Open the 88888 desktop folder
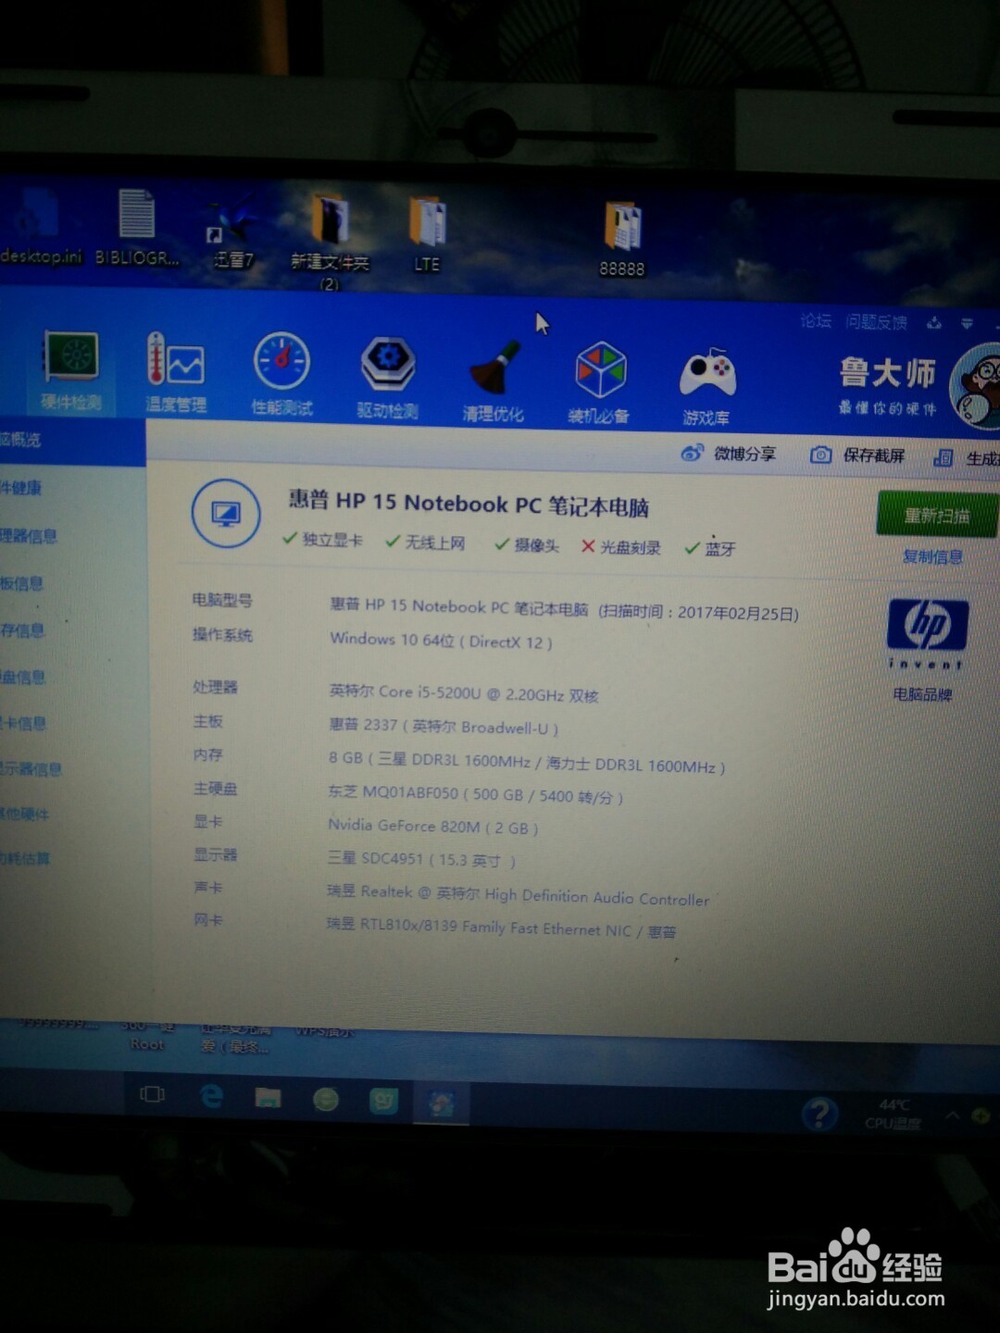This screenshot has height=1333, width=1000. (622, 240)
